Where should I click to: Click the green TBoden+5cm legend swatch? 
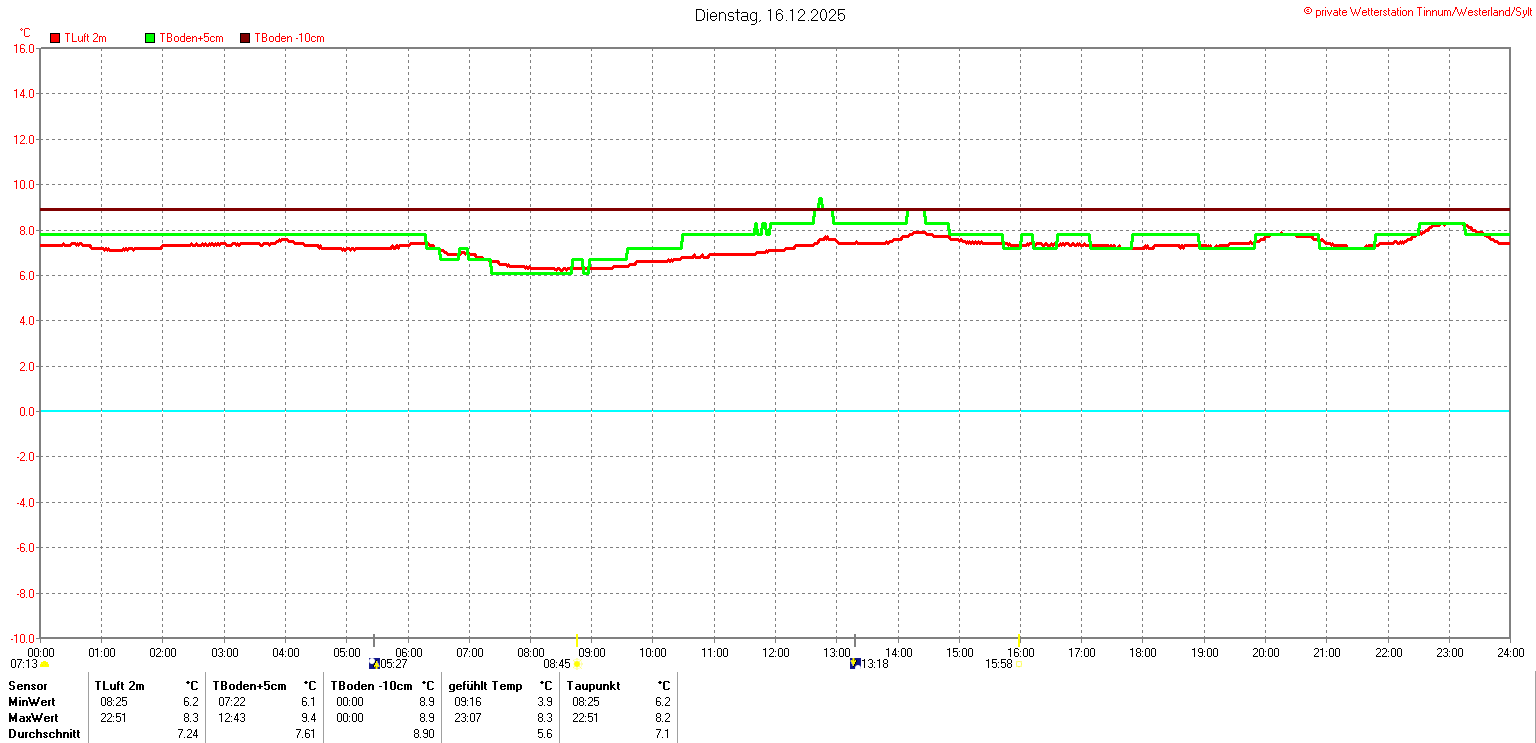[151, 38]
